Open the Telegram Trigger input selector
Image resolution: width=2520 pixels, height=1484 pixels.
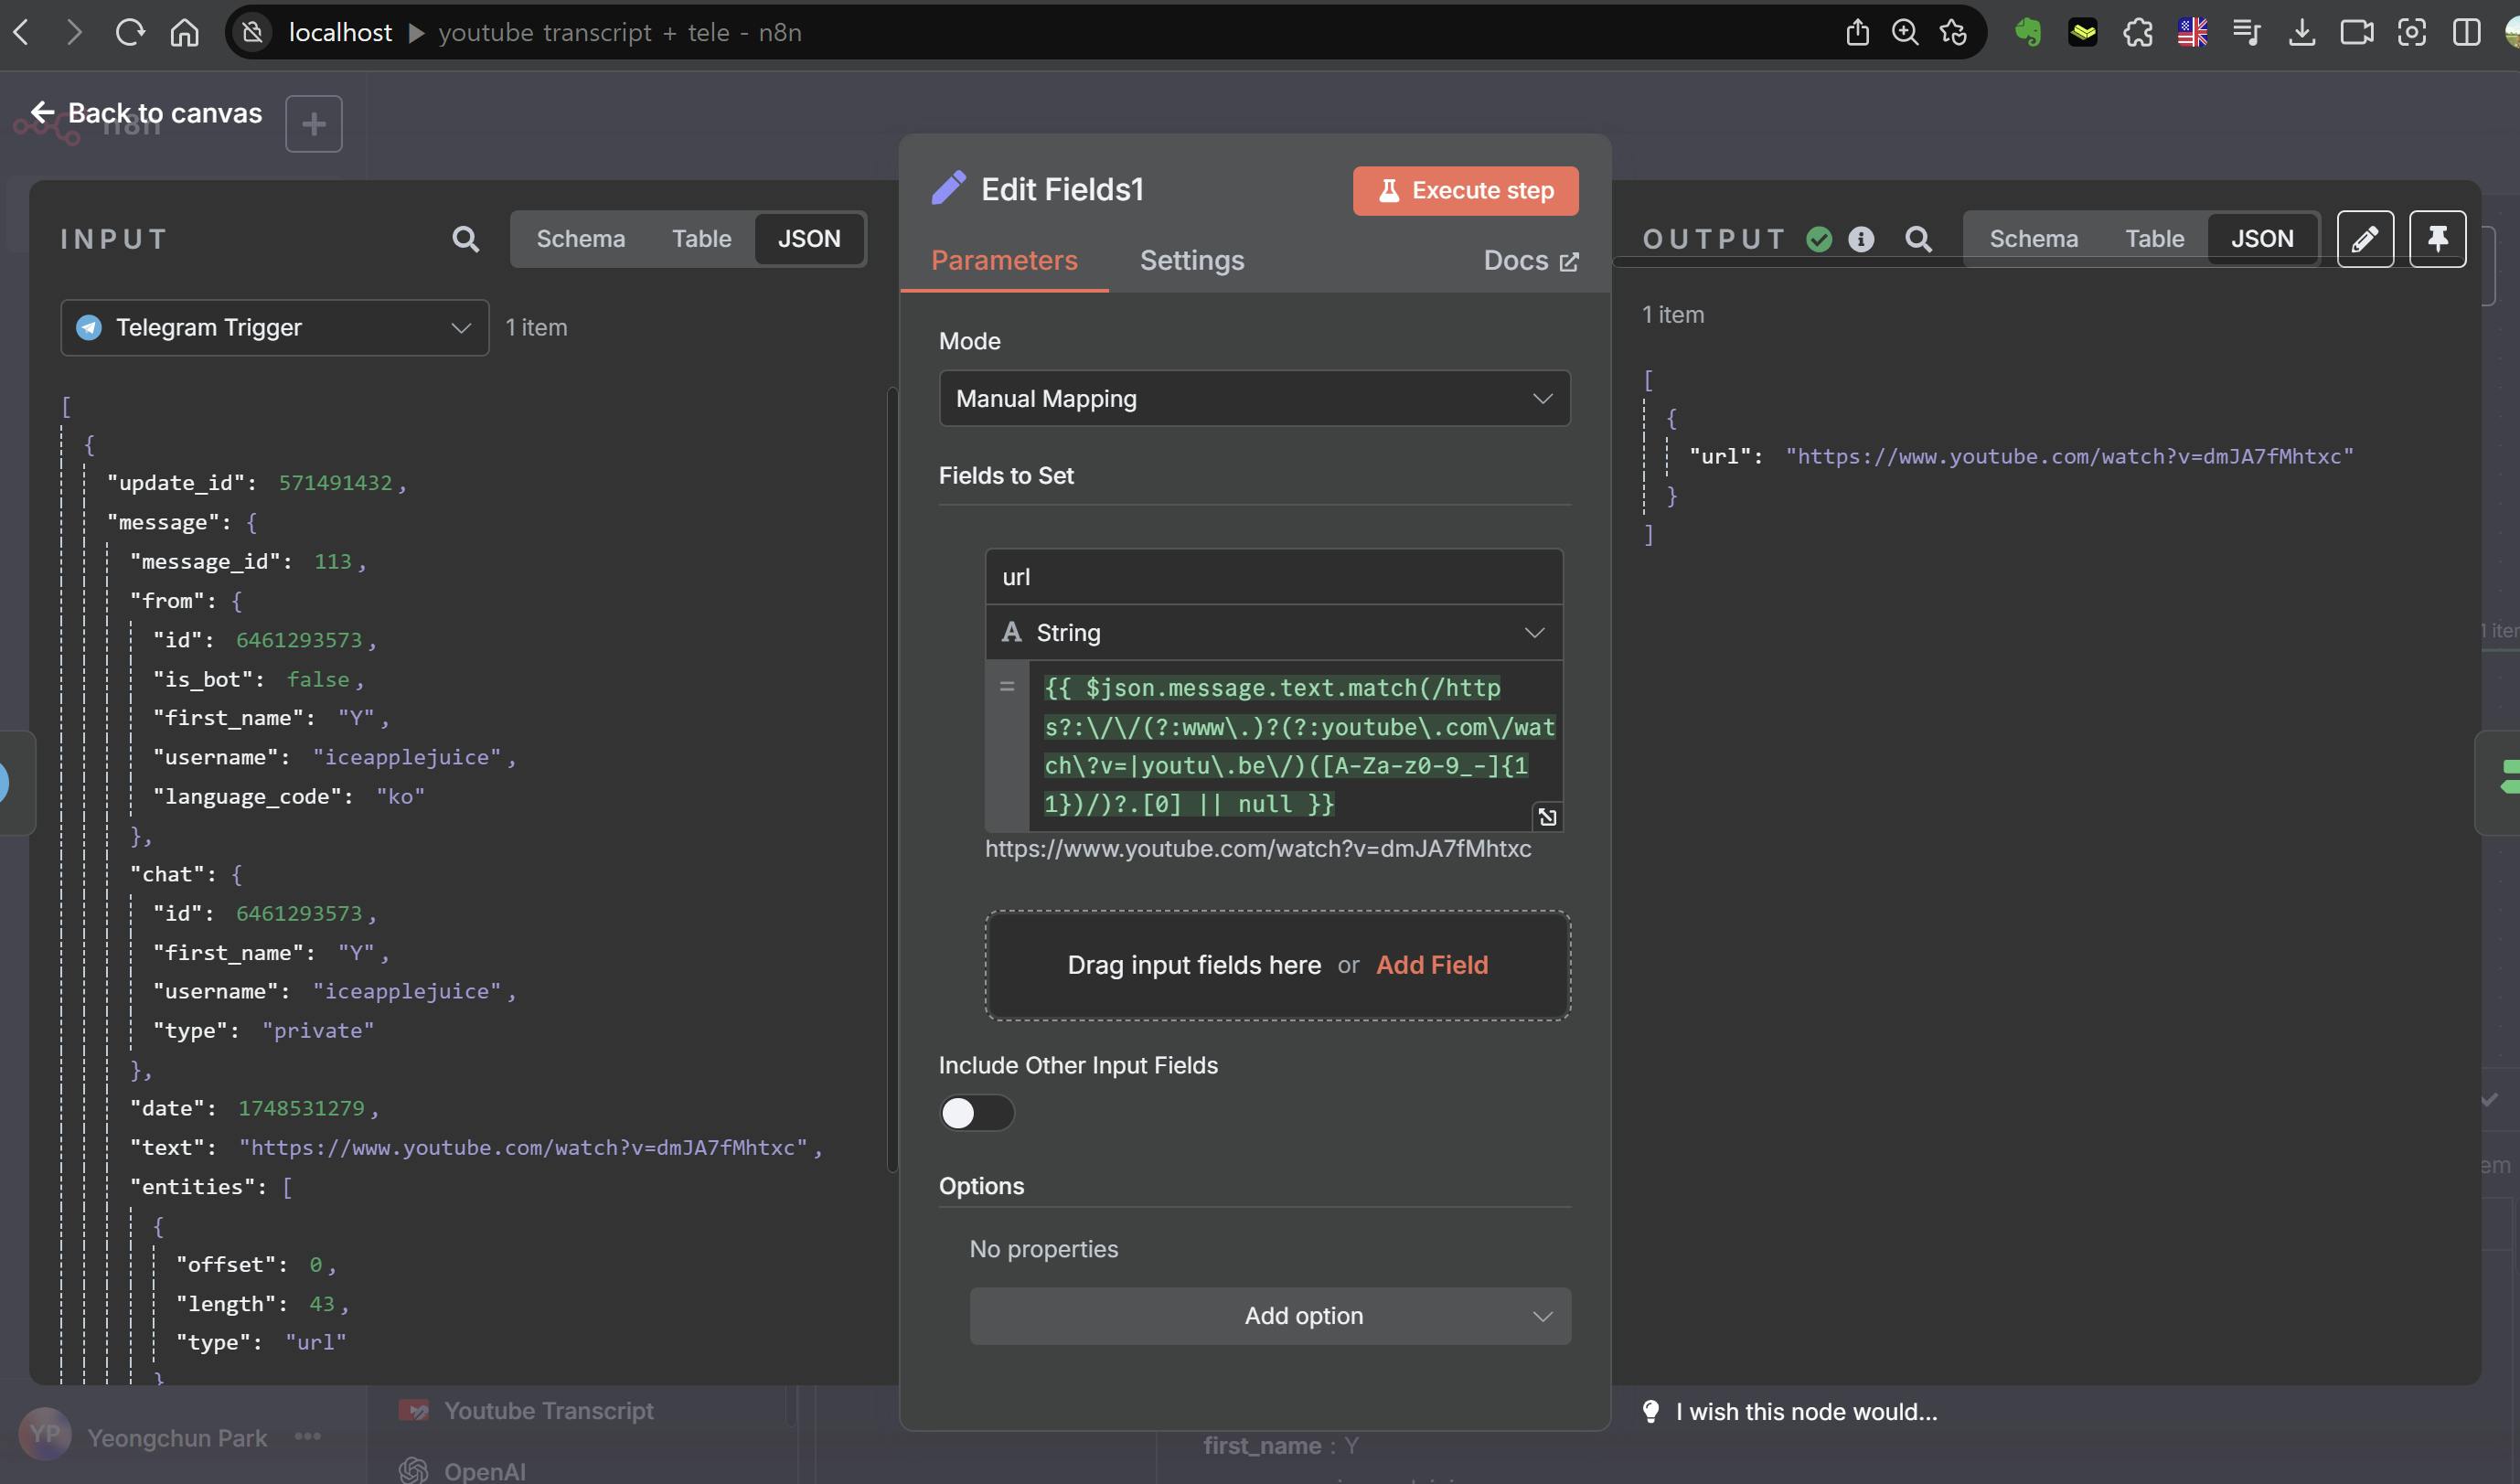pyautogui.click(x=274, y=328)
